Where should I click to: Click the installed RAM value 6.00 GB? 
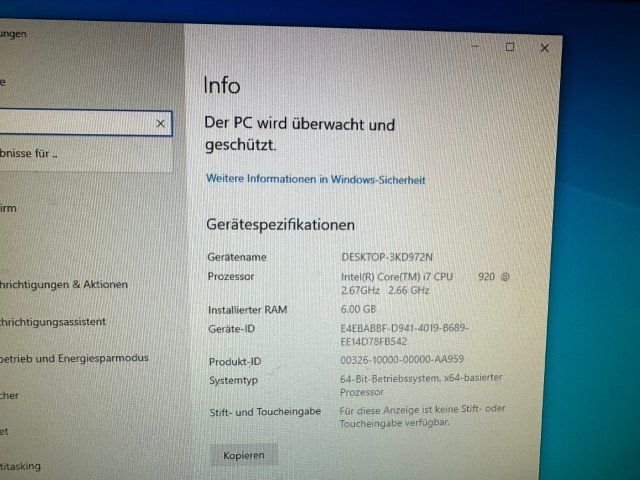click(358, 309)
